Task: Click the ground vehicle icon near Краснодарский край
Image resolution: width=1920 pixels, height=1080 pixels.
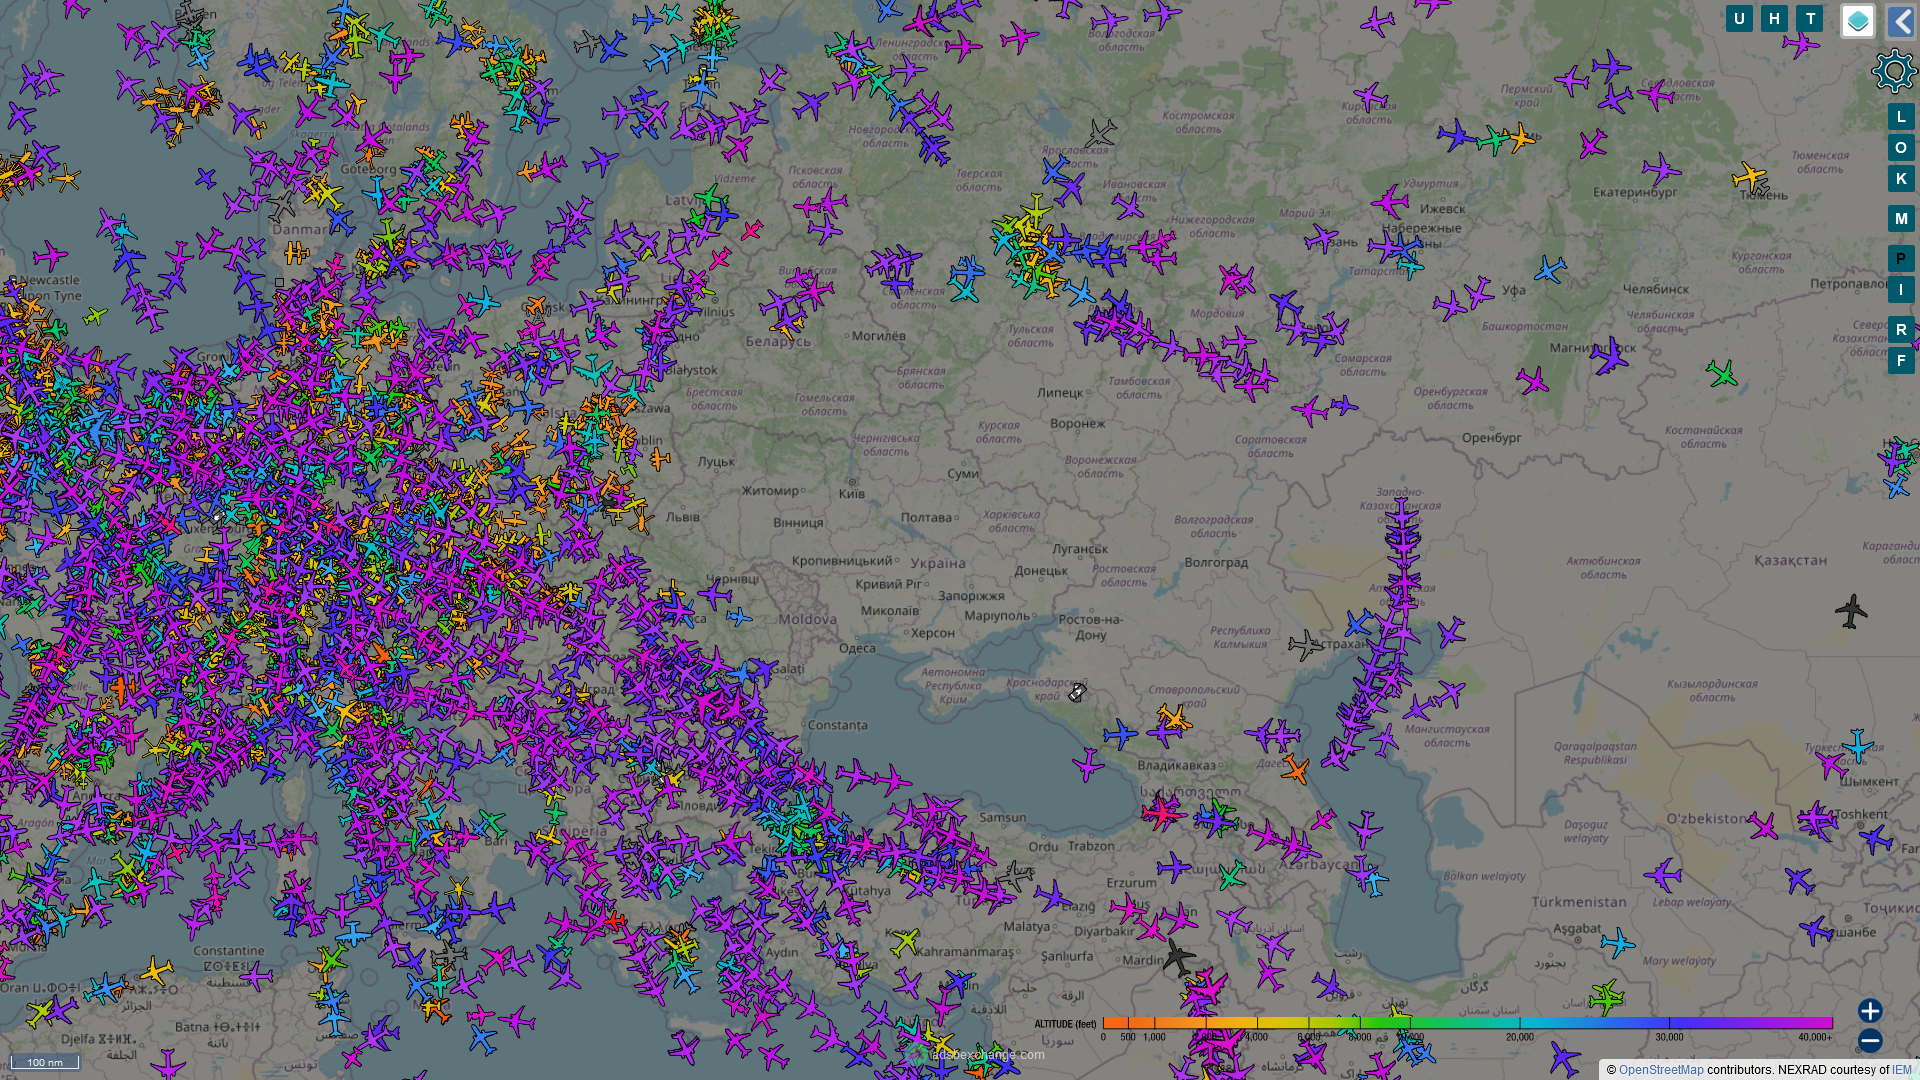Action: click(1077, 692)
